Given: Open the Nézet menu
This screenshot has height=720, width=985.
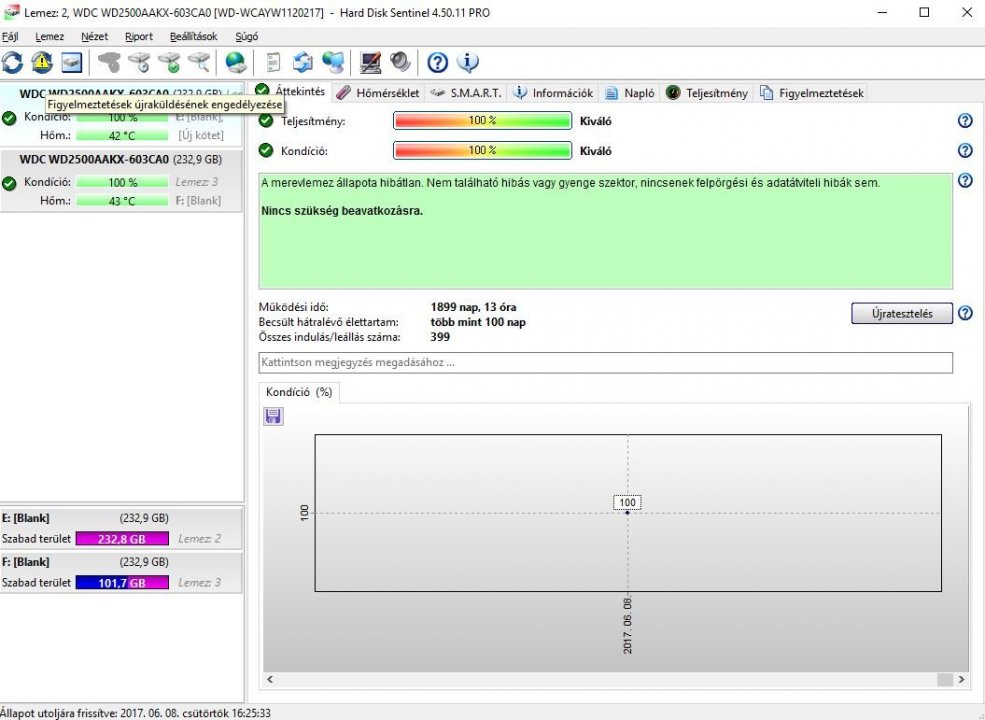Looking at the screenshot, I should [94, 36].
